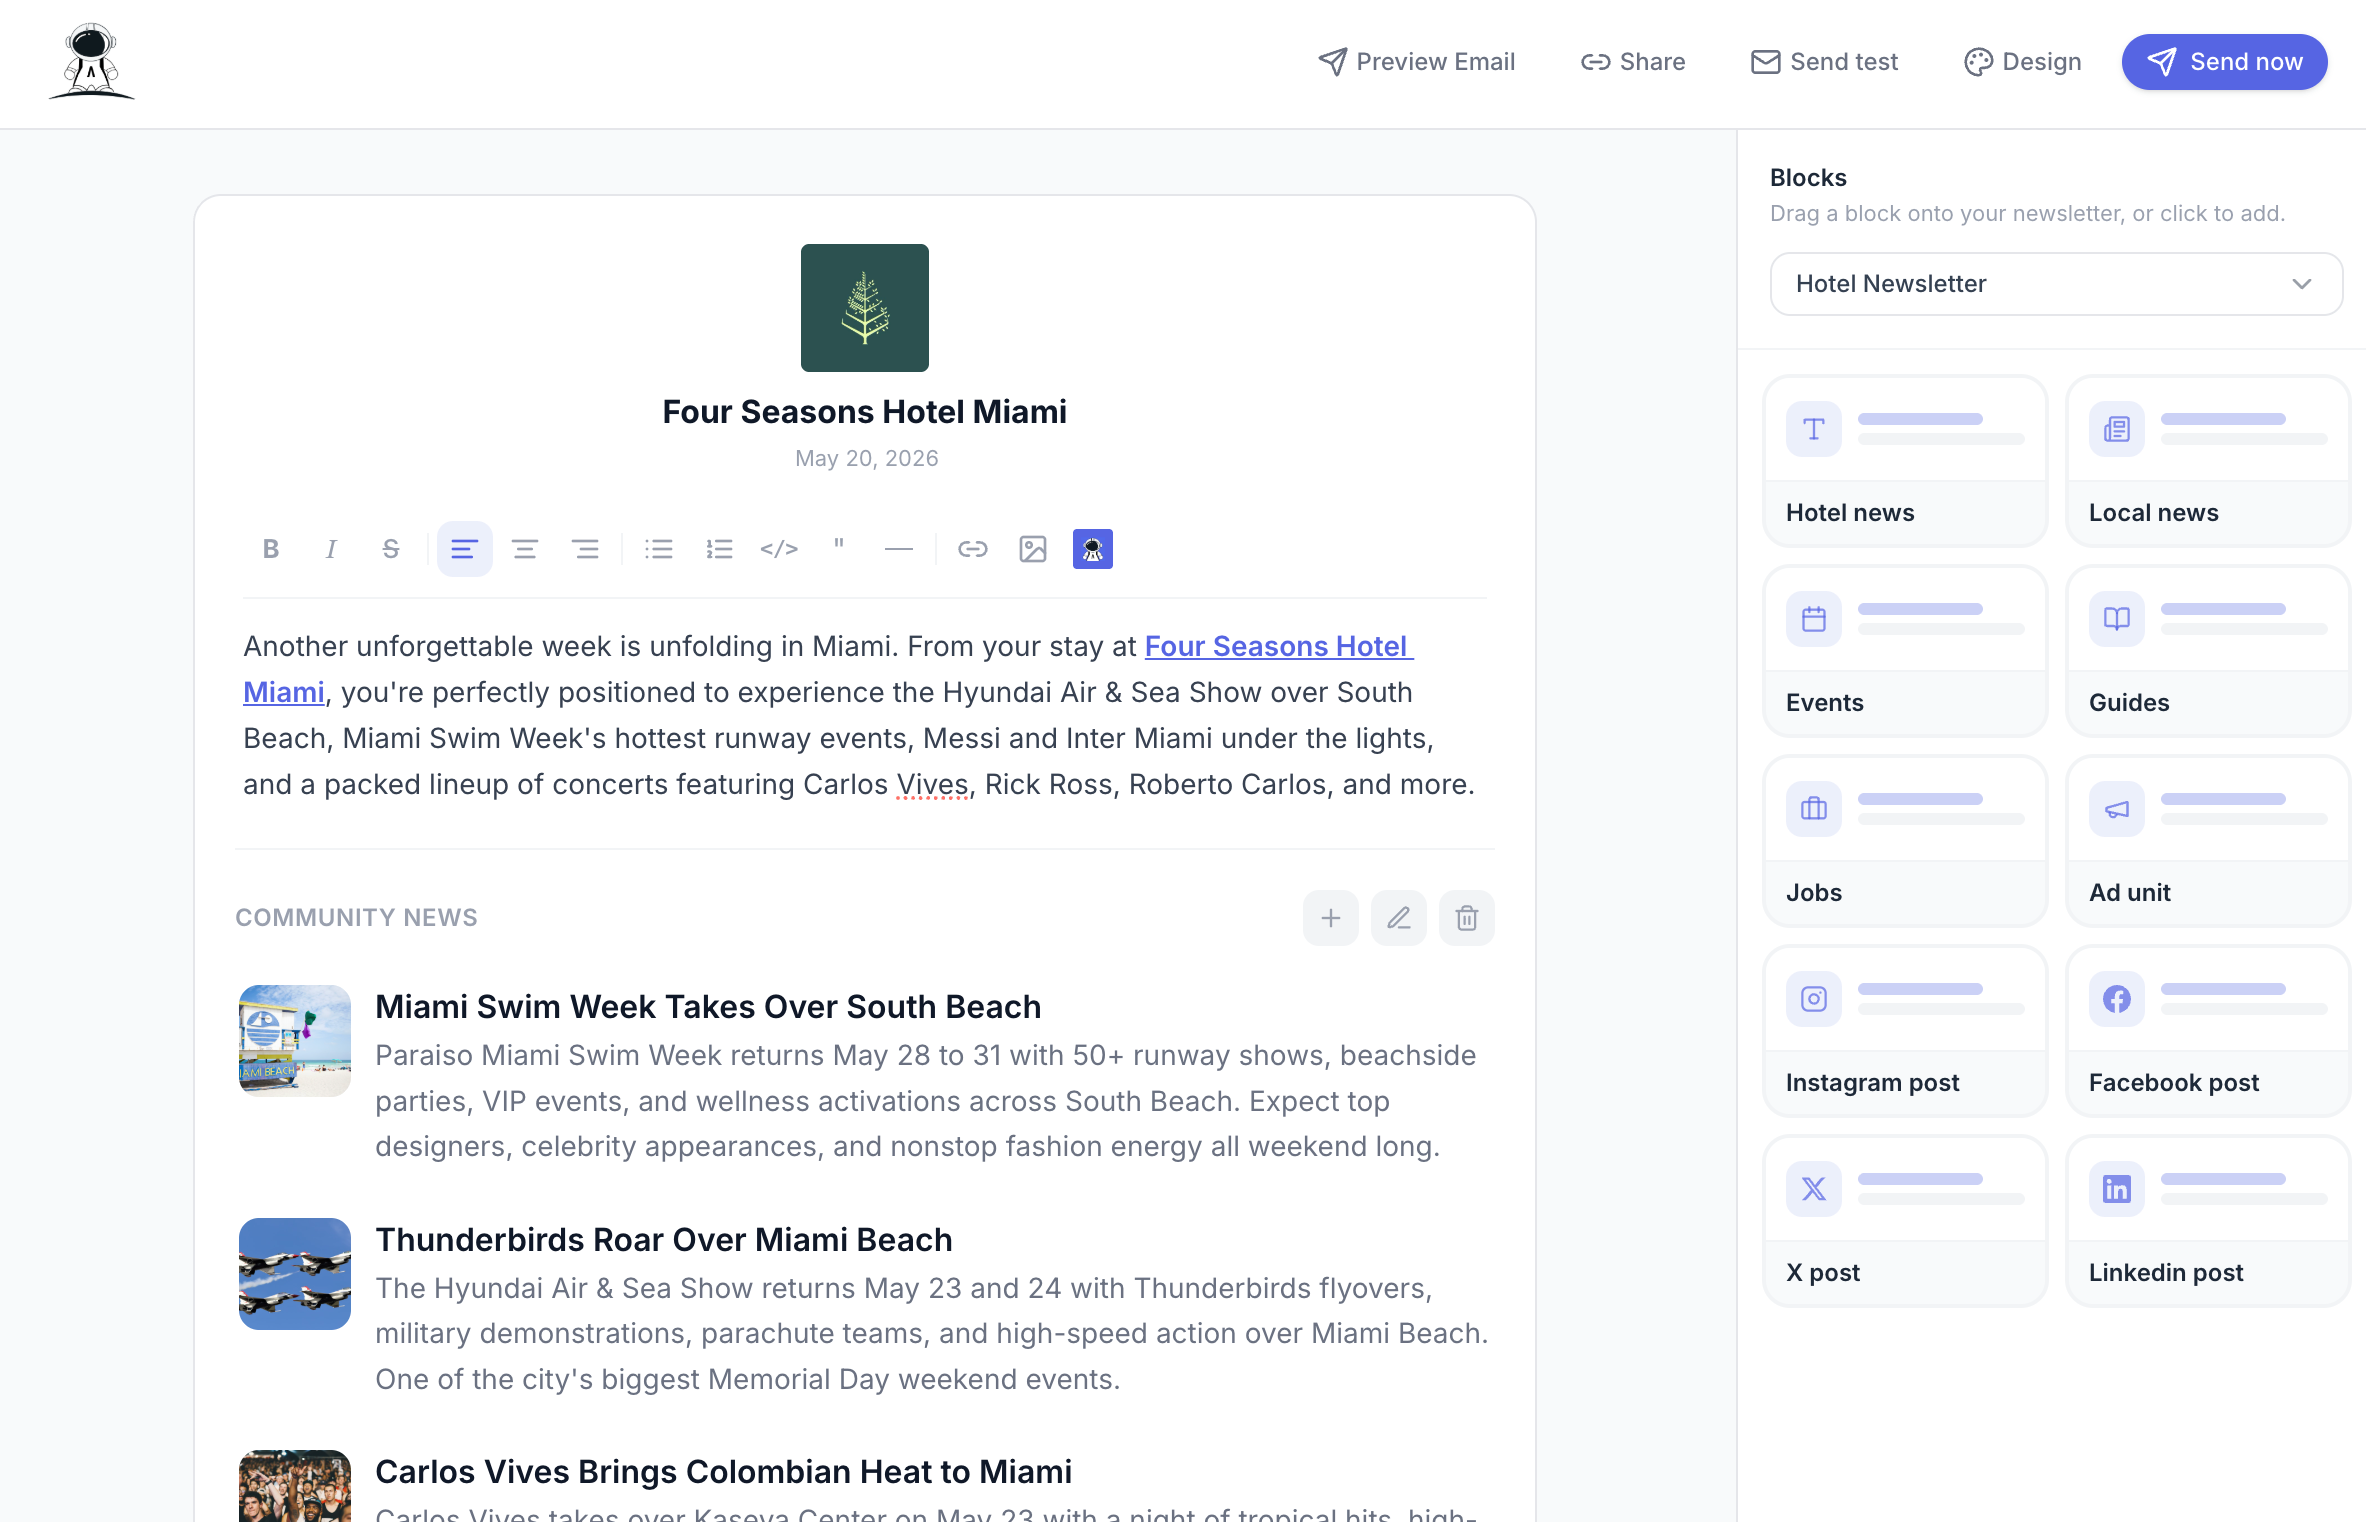2366x1522 pixels.
Task: Click the date May 20, 2026
Action: pyautogui.click(x=867, y=458)
